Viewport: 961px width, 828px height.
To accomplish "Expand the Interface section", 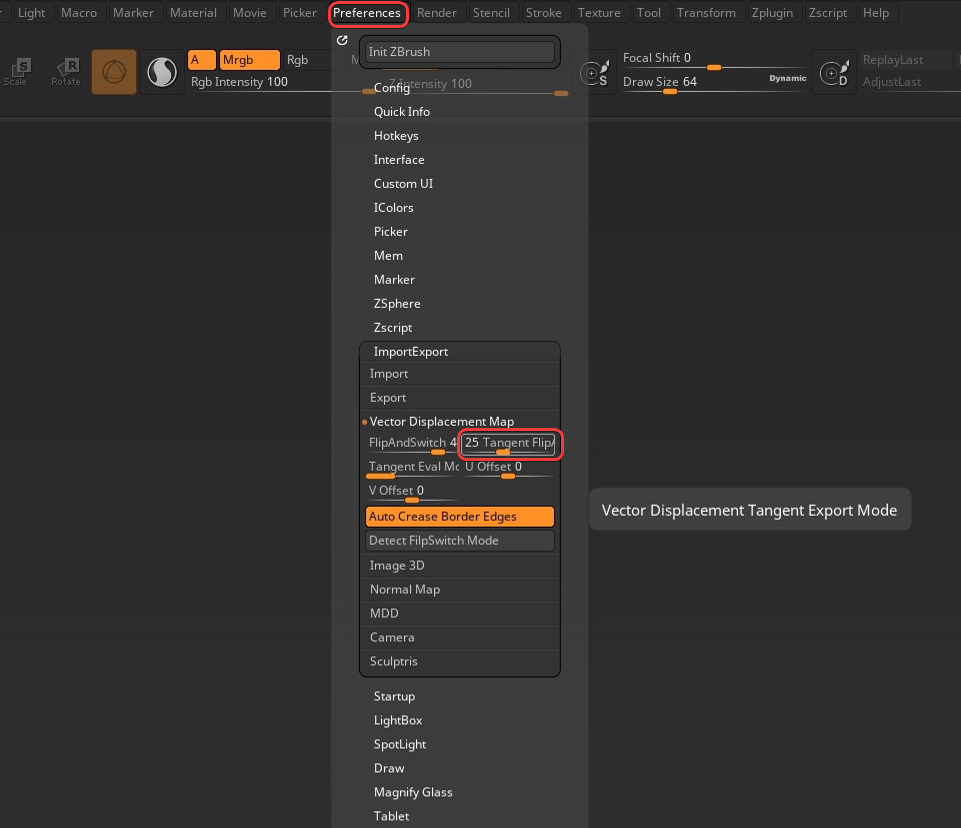I will 399,159.
